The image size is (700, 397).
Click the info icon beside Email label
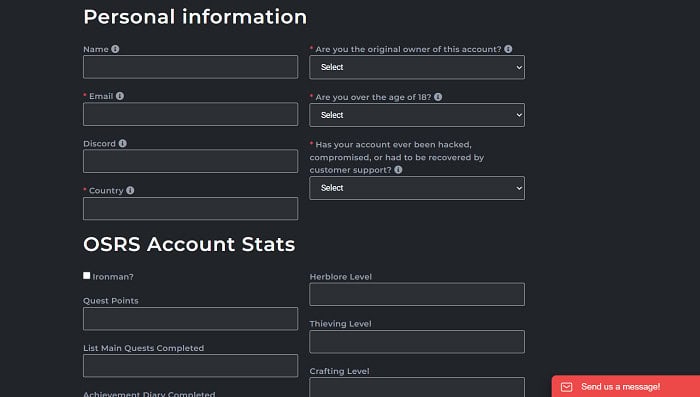[x=120, y=96]
